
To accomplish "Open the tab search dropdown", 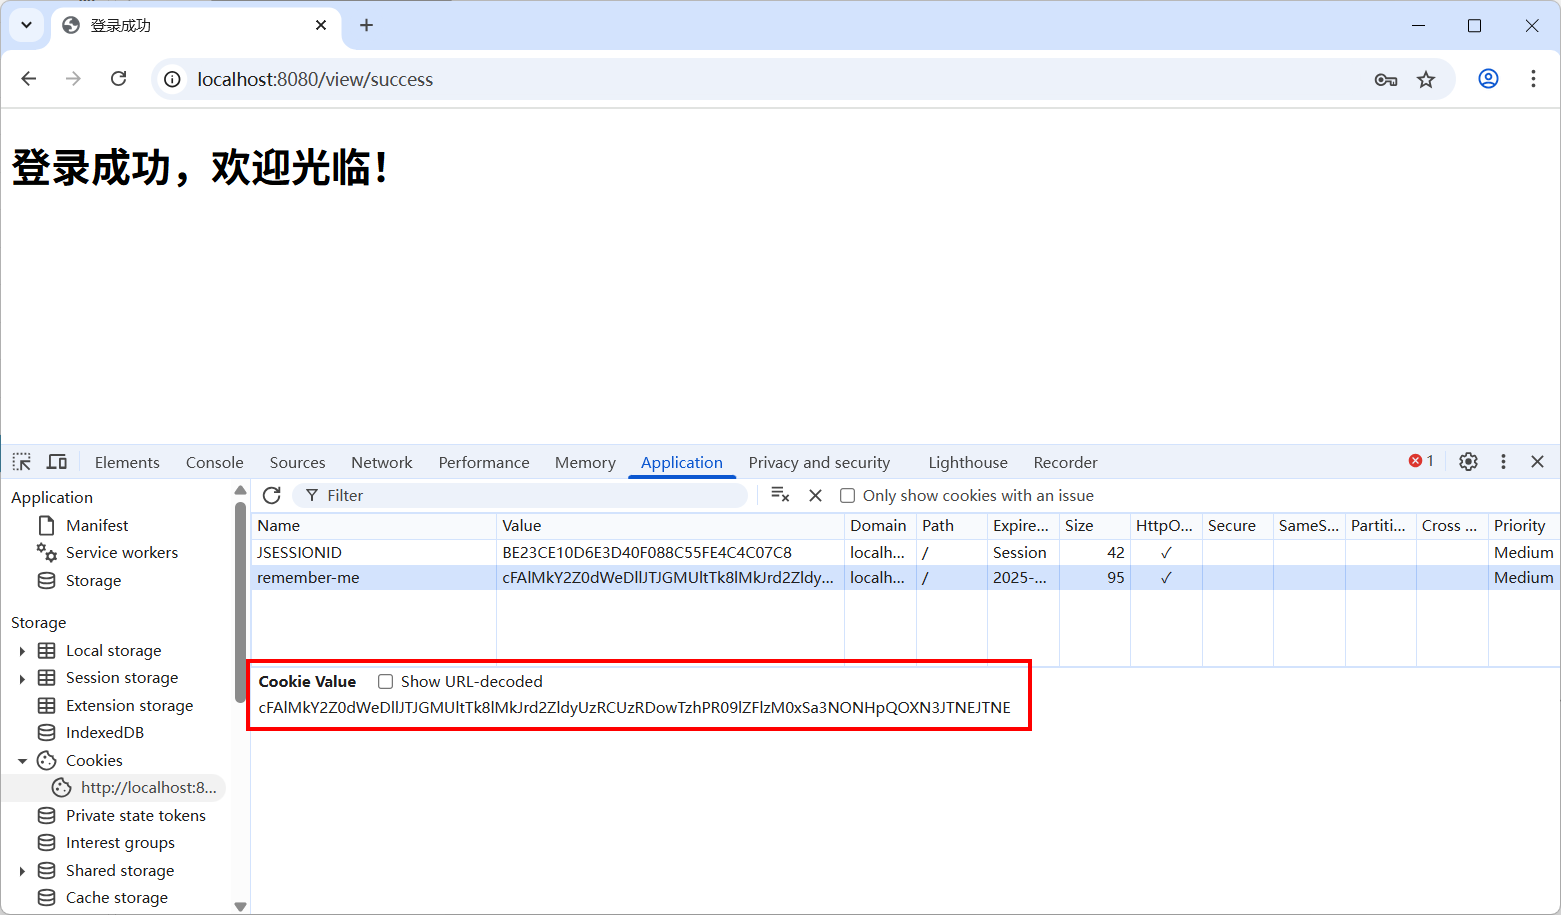I will (27, 25).
